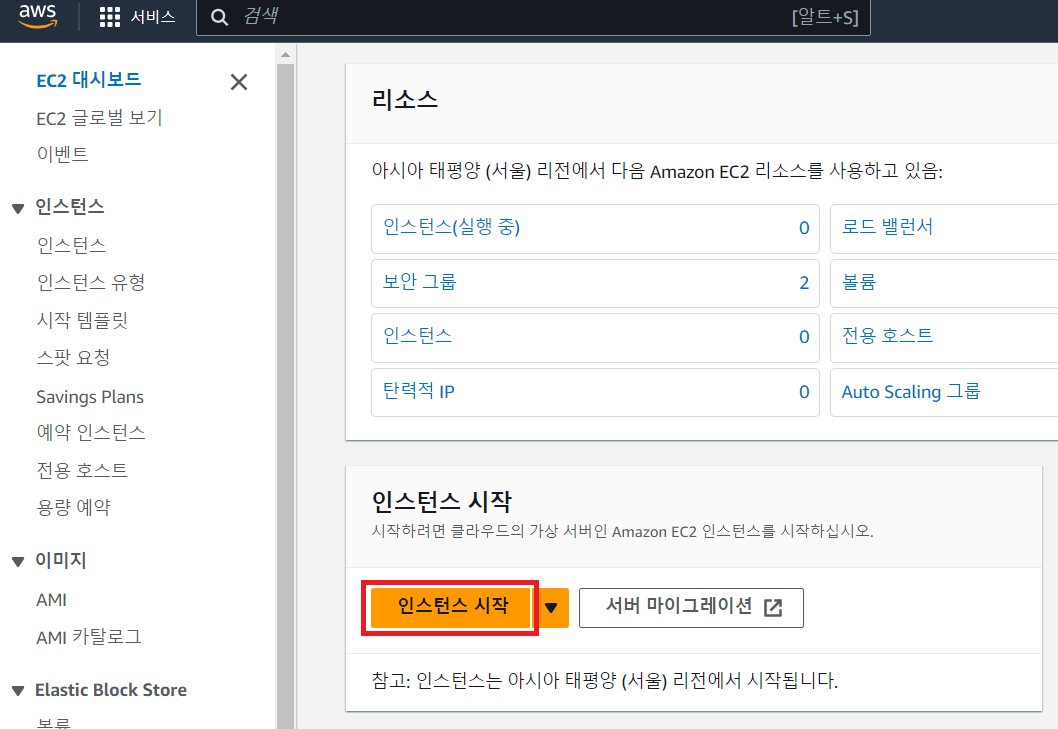The width and height of the screenshot is (1058, 729).
Task: Open 전용 호스트 in sidebar
Action: pyautogui.click(x=82, y=470)
